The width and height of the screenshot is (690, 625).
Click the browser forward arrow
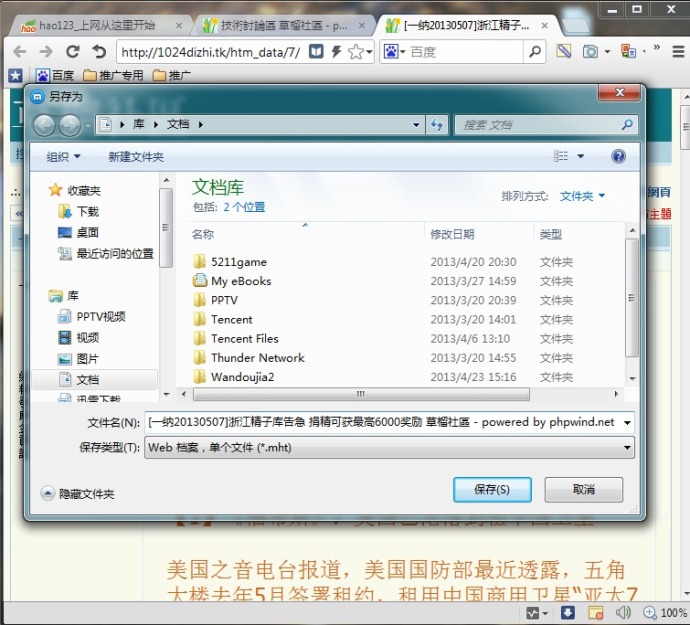46,52
